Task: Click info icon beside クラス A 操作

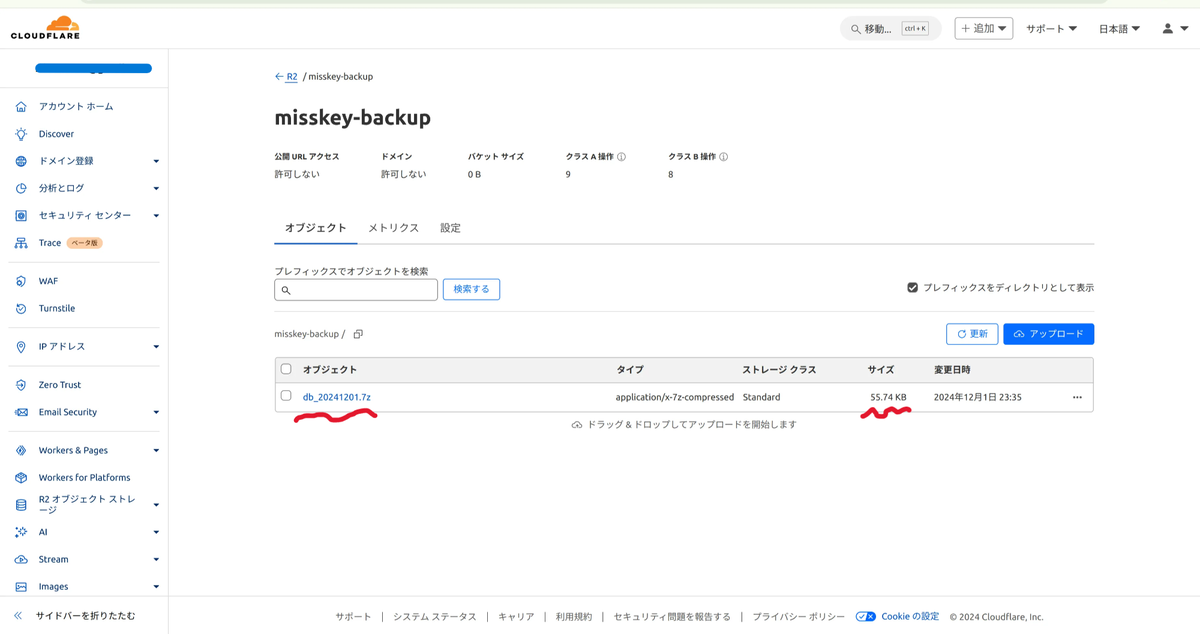Action: point(621,157)
